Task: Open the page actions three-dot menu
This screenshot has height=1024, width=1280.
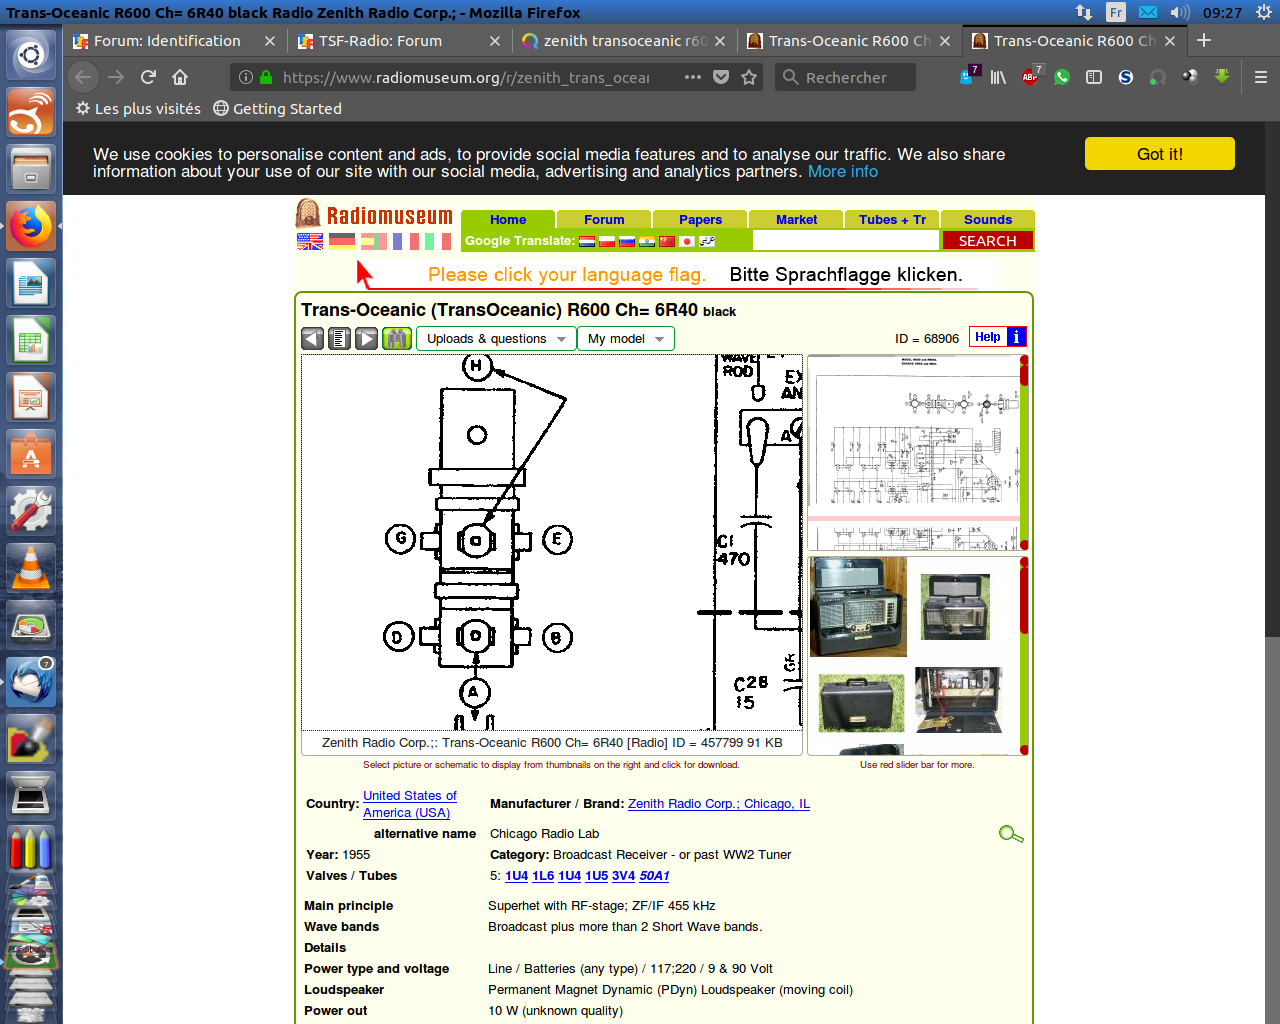Action: tap(693, 77)
